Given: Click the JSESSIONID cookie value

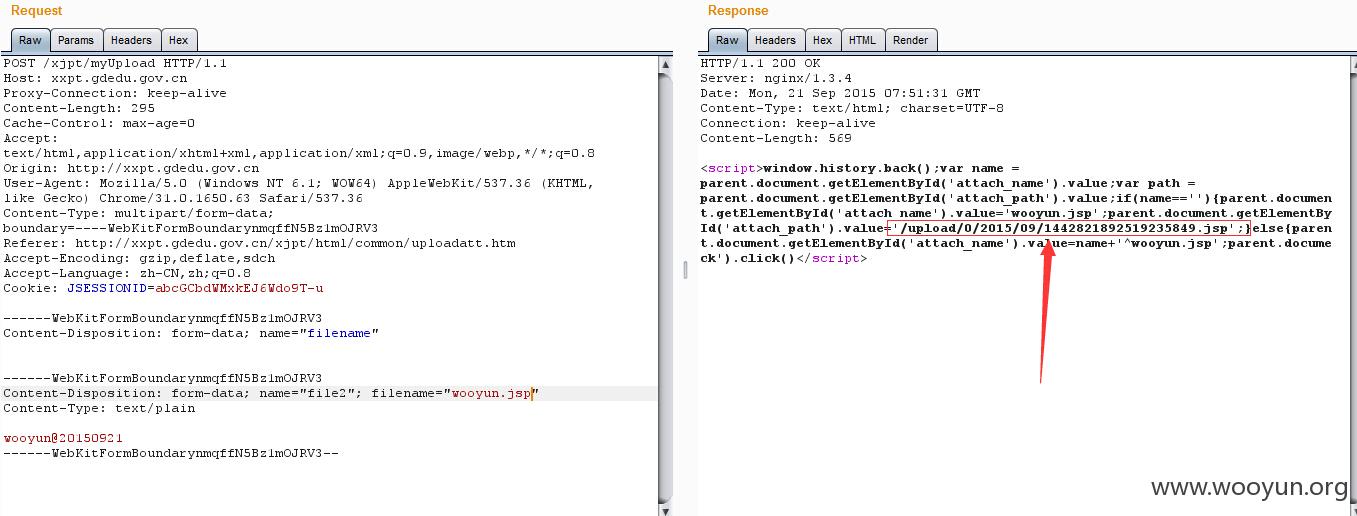Looking at the screenshot, I should [x=239, y=288].
